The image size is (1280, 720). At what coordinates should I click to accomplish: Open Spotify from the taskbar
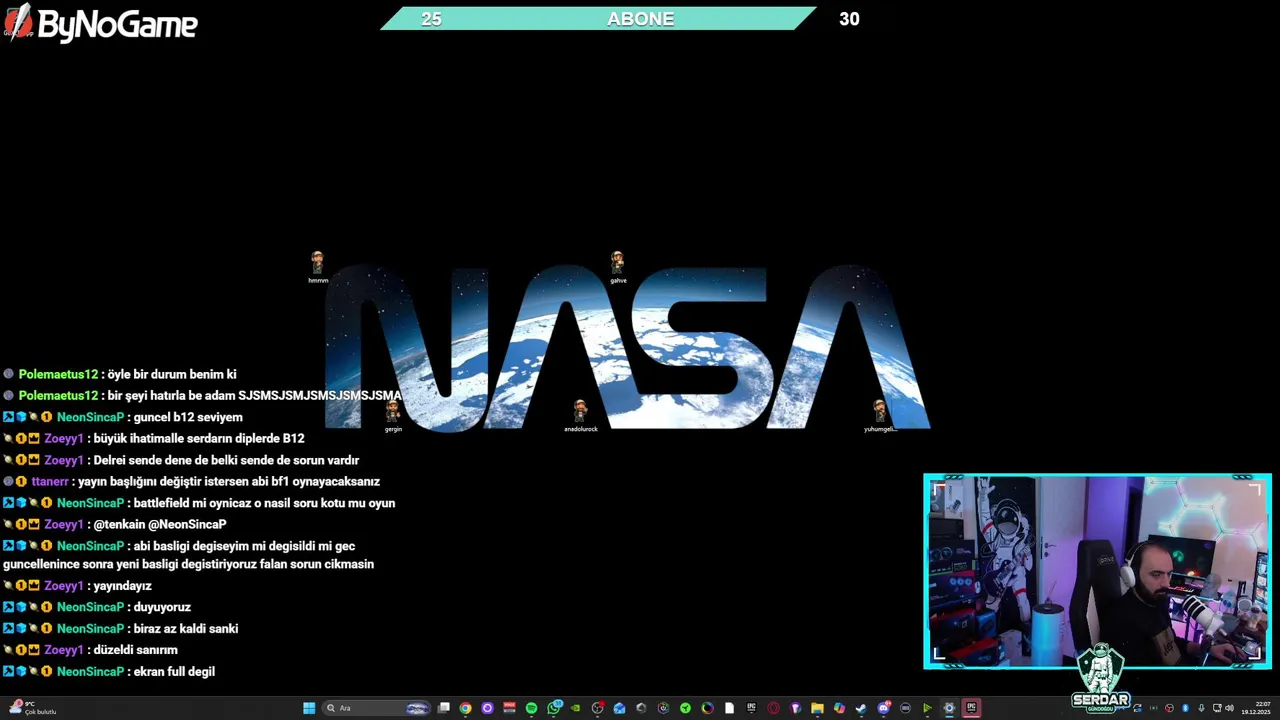click(x=531, y=708)
